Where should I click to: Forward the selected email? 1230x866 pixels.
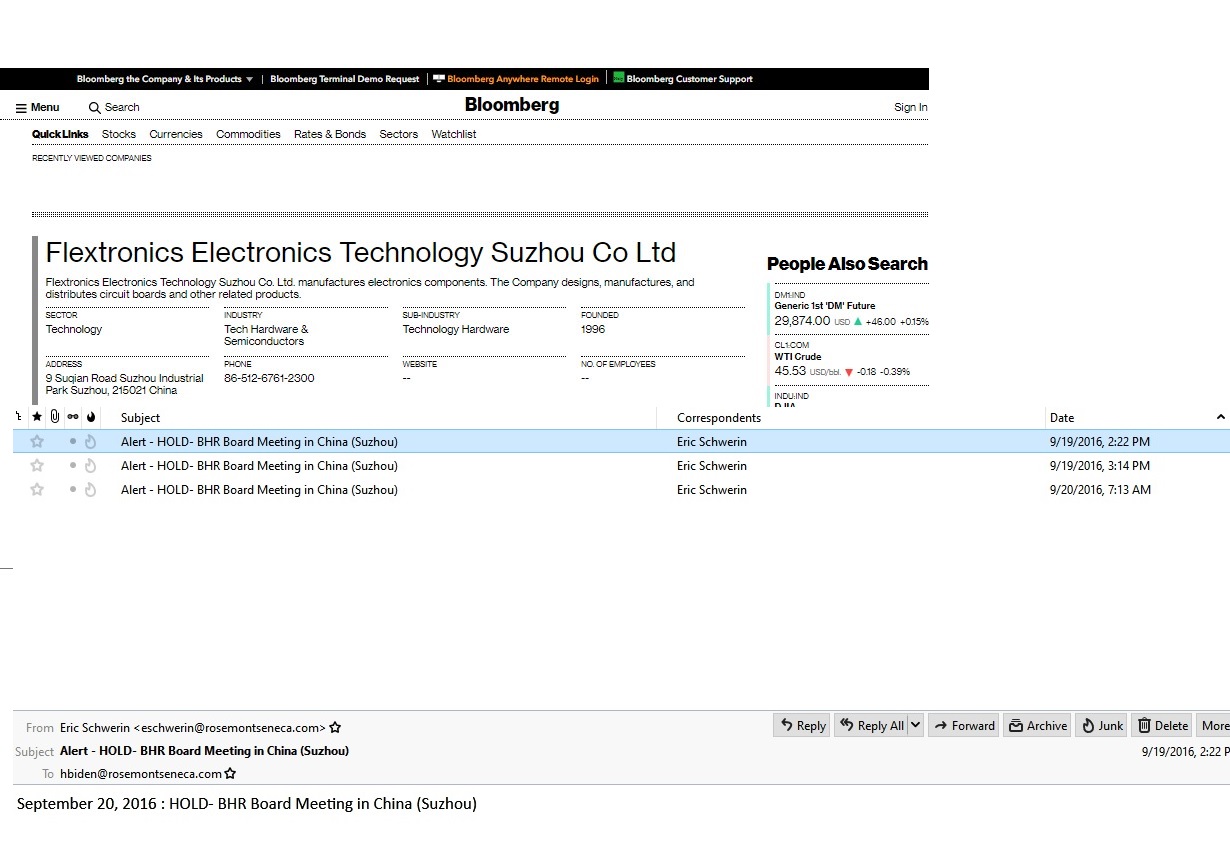click(x=964, y=726)
